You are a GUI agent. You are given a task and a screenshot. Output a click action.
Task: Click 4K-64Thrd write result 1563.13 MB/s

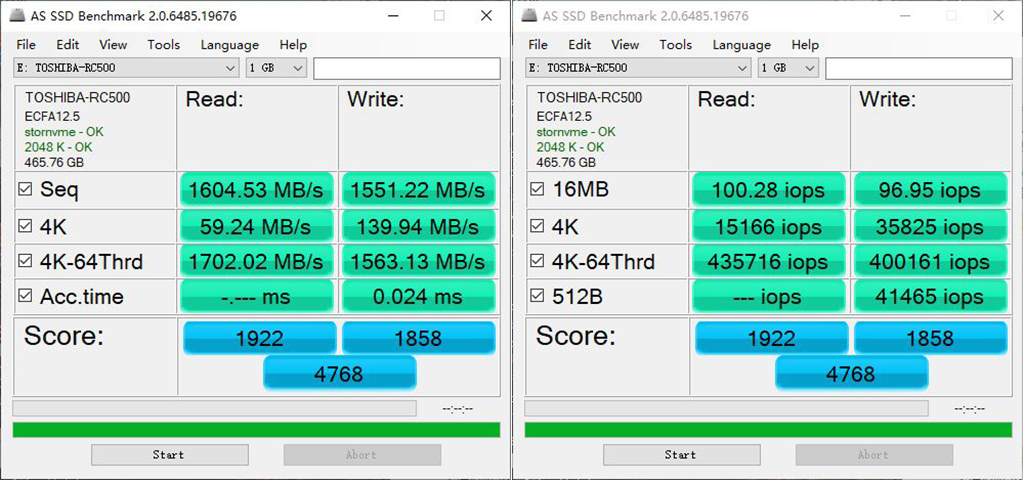[418, 262]
